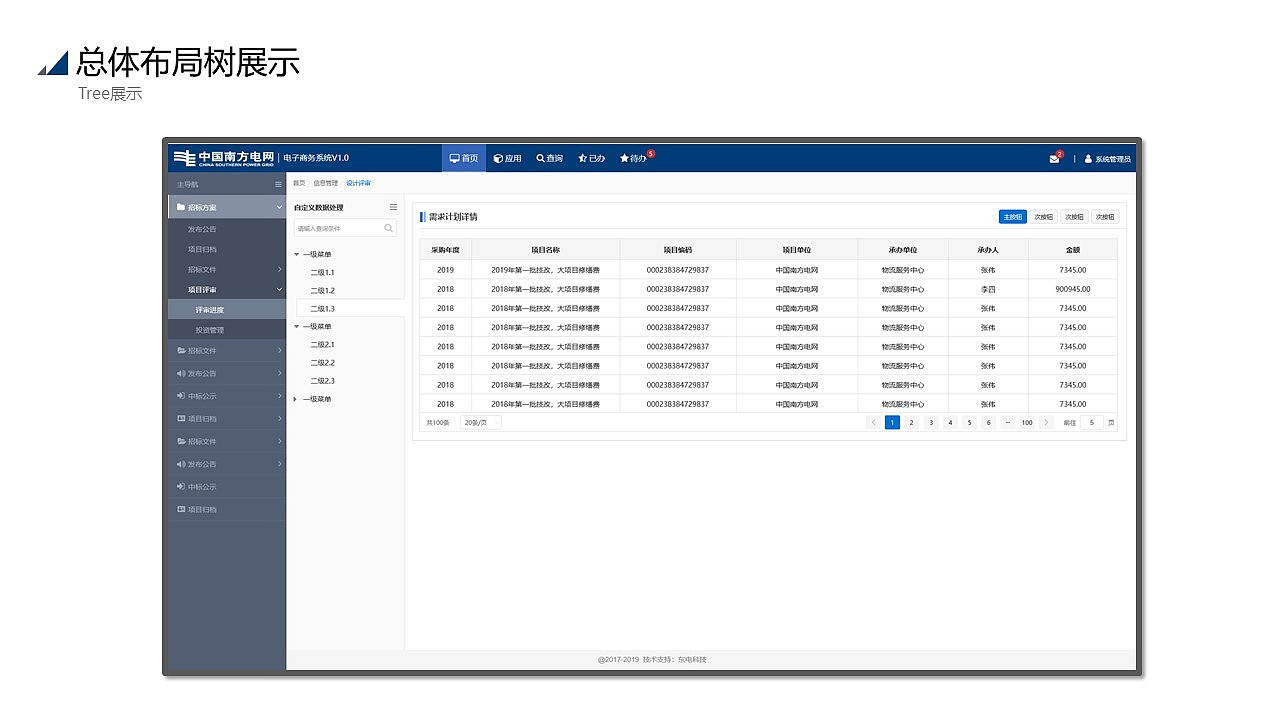Click the 主按钮 primary button
This screenshot has width=1280, height=720.
(1012, 216)
